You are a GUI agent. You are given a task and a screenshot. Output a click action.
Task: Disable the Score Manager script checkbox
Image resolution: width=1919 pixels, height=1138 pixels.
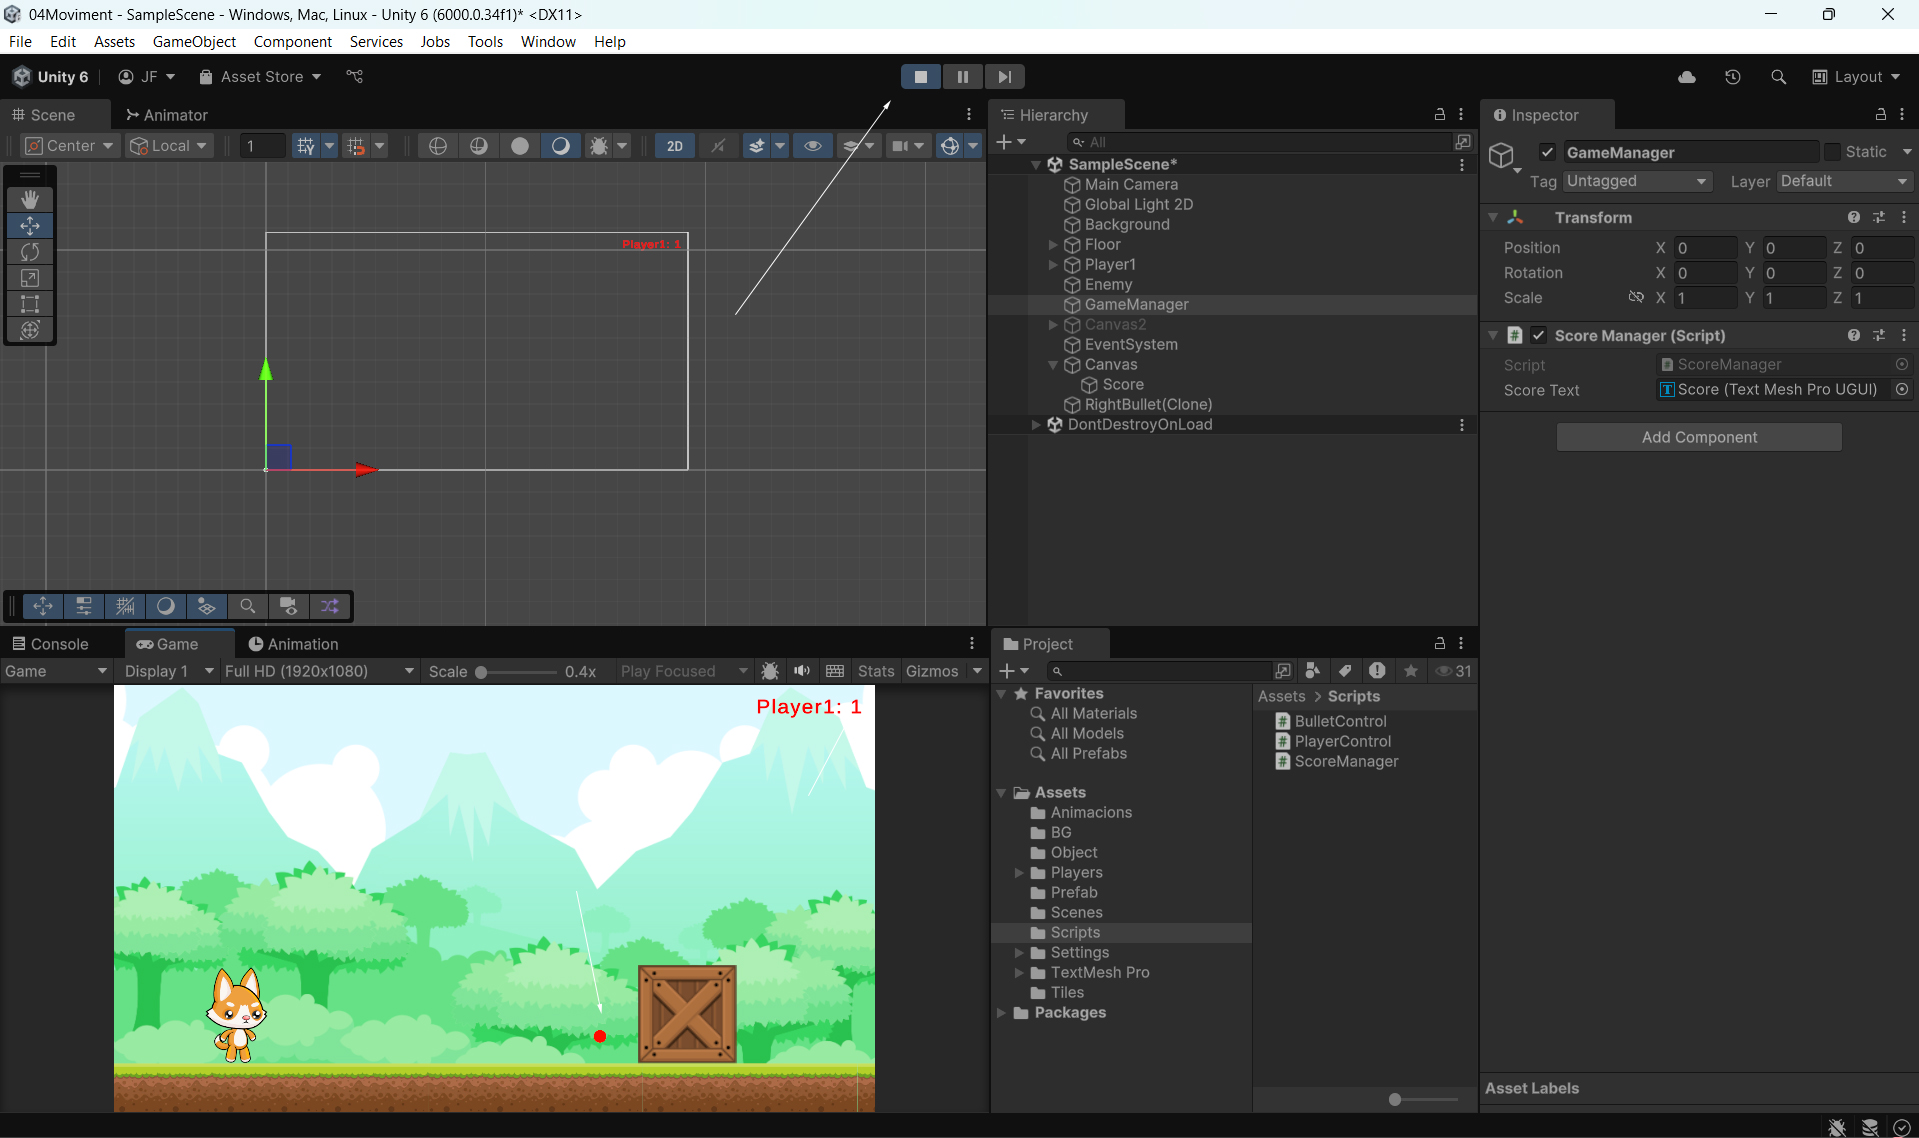pyautogui.click(x=1539, y=336)
